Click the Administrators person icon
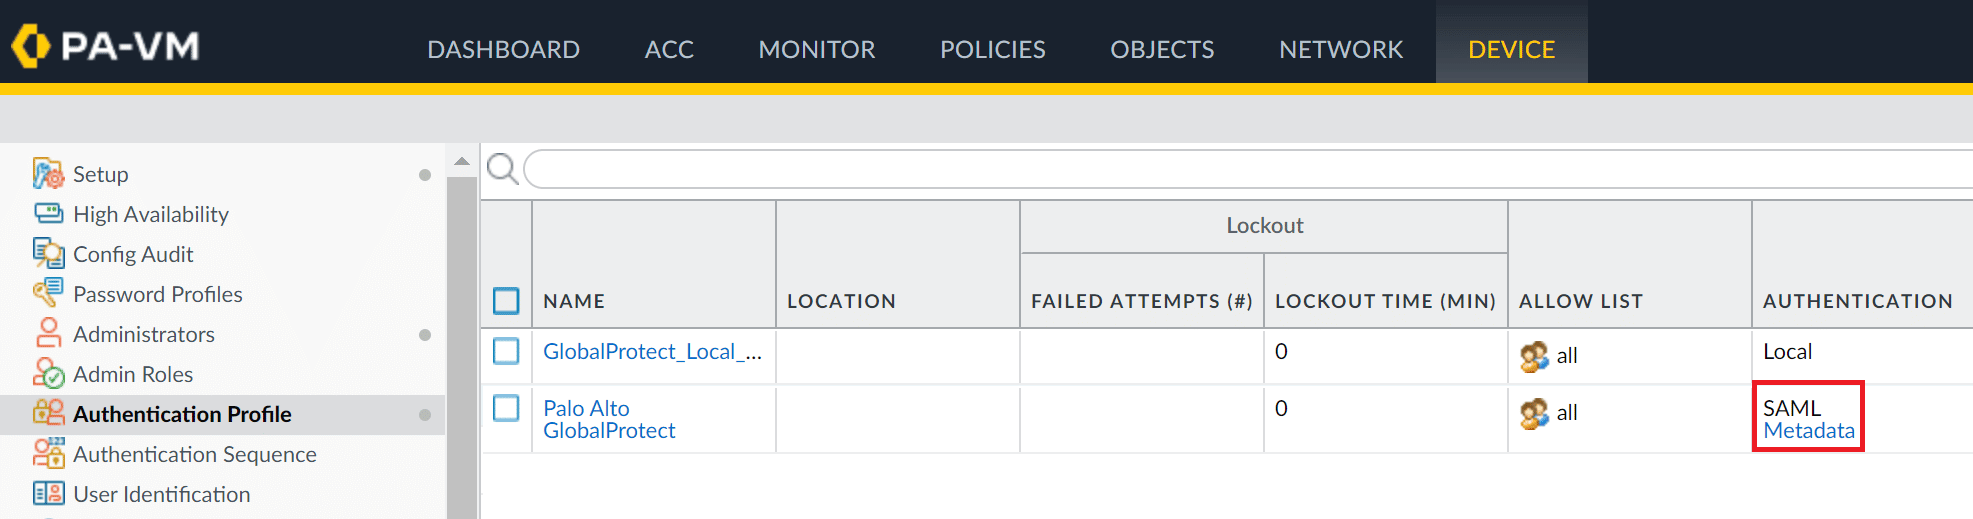This screenshot has width=1973, height=519. pos(48,334)
